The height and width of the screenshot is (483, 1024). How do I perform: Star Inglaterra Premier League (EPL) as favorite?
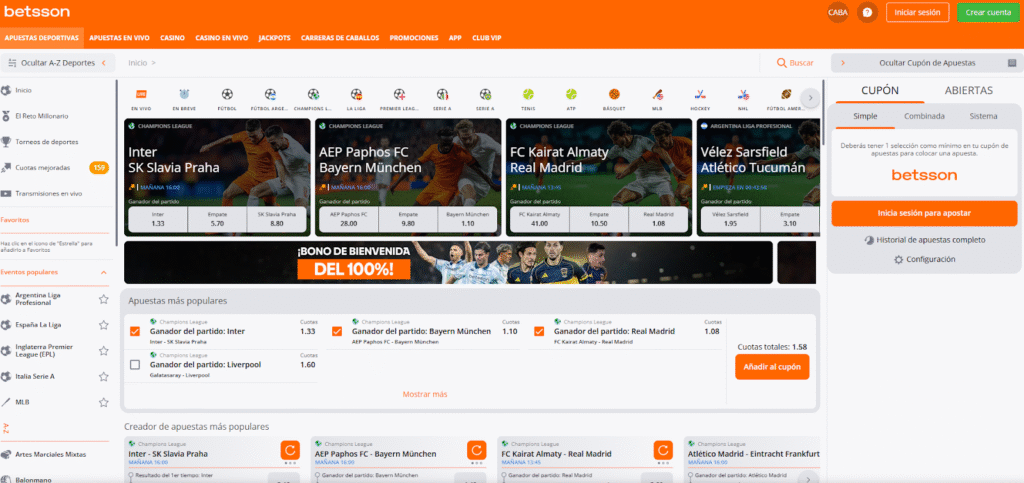click(x=103, y=351)
